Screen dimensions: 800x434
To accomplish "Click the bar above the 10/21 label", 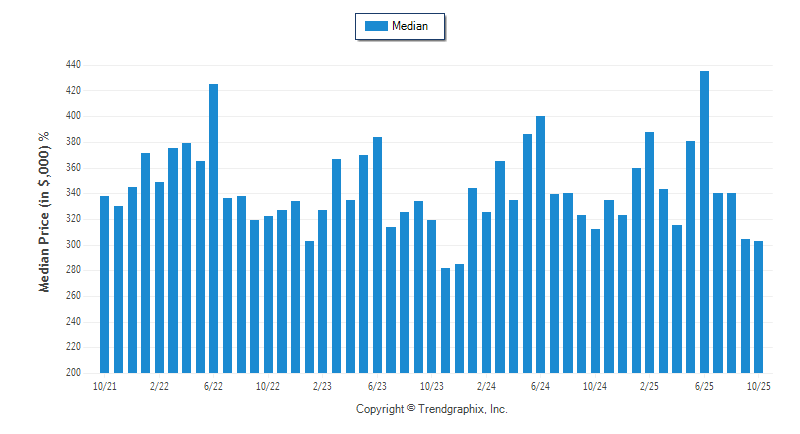I will pyautogui.click(x=104, y=285).
